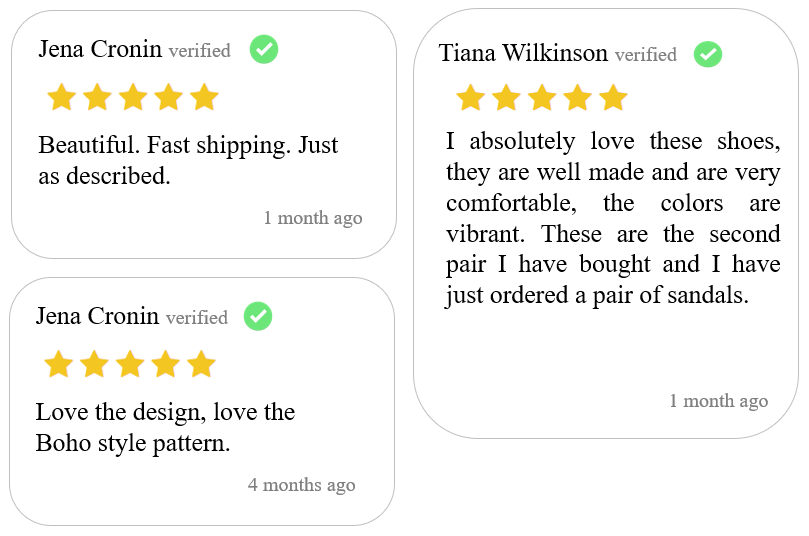Select the fifth star in Tiana Wilkinson's rating
The width and height of the screenshot is (809, 536).
click(x=613, y=98)
